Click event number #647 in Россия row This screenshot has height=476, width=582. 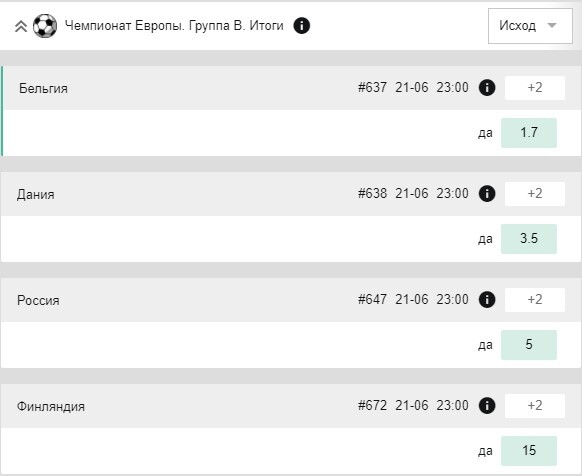pos(372,299)
